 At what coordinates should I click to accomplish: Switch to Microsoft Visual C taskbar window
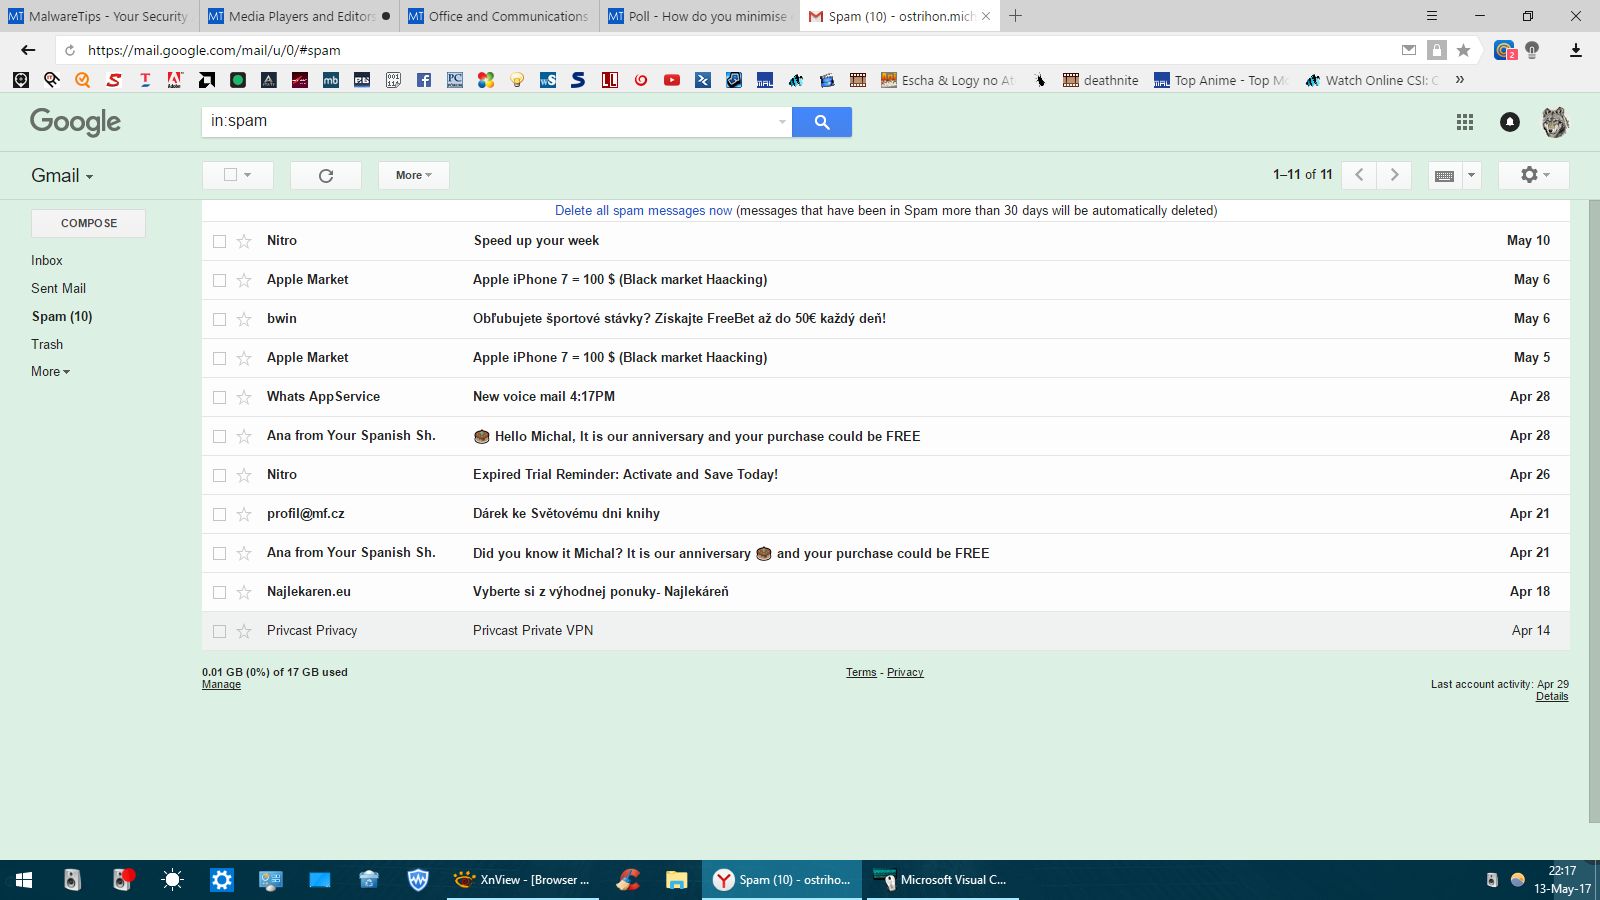[942, 880]
